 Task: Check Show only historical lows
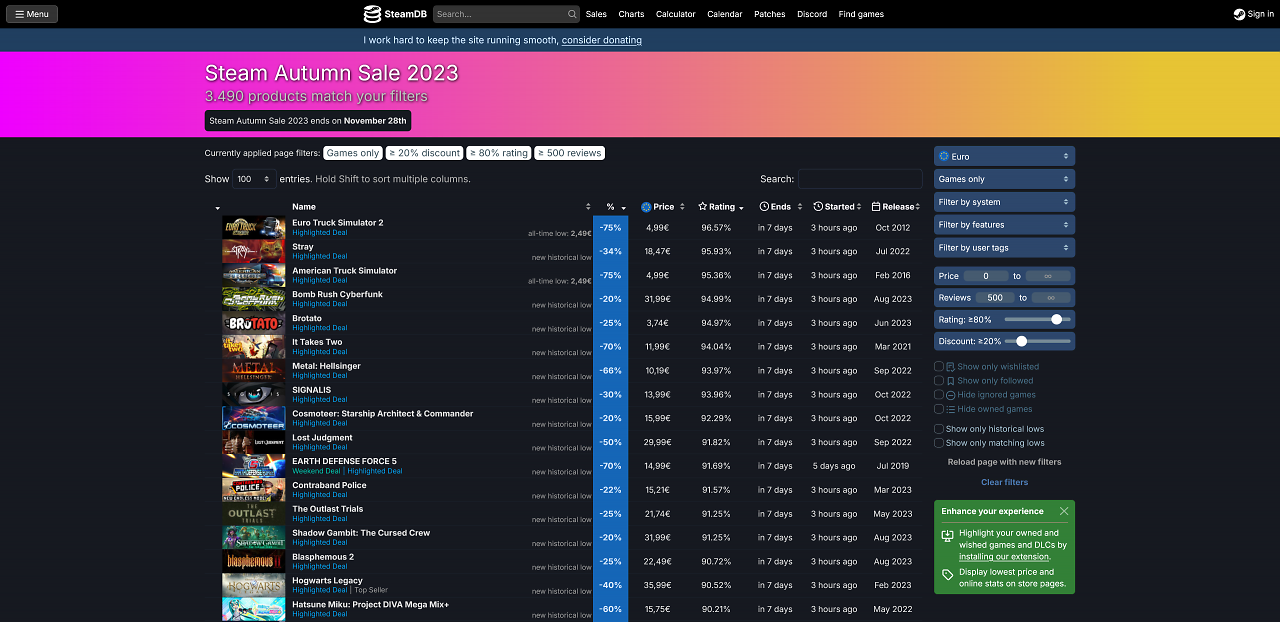(939, 429)
